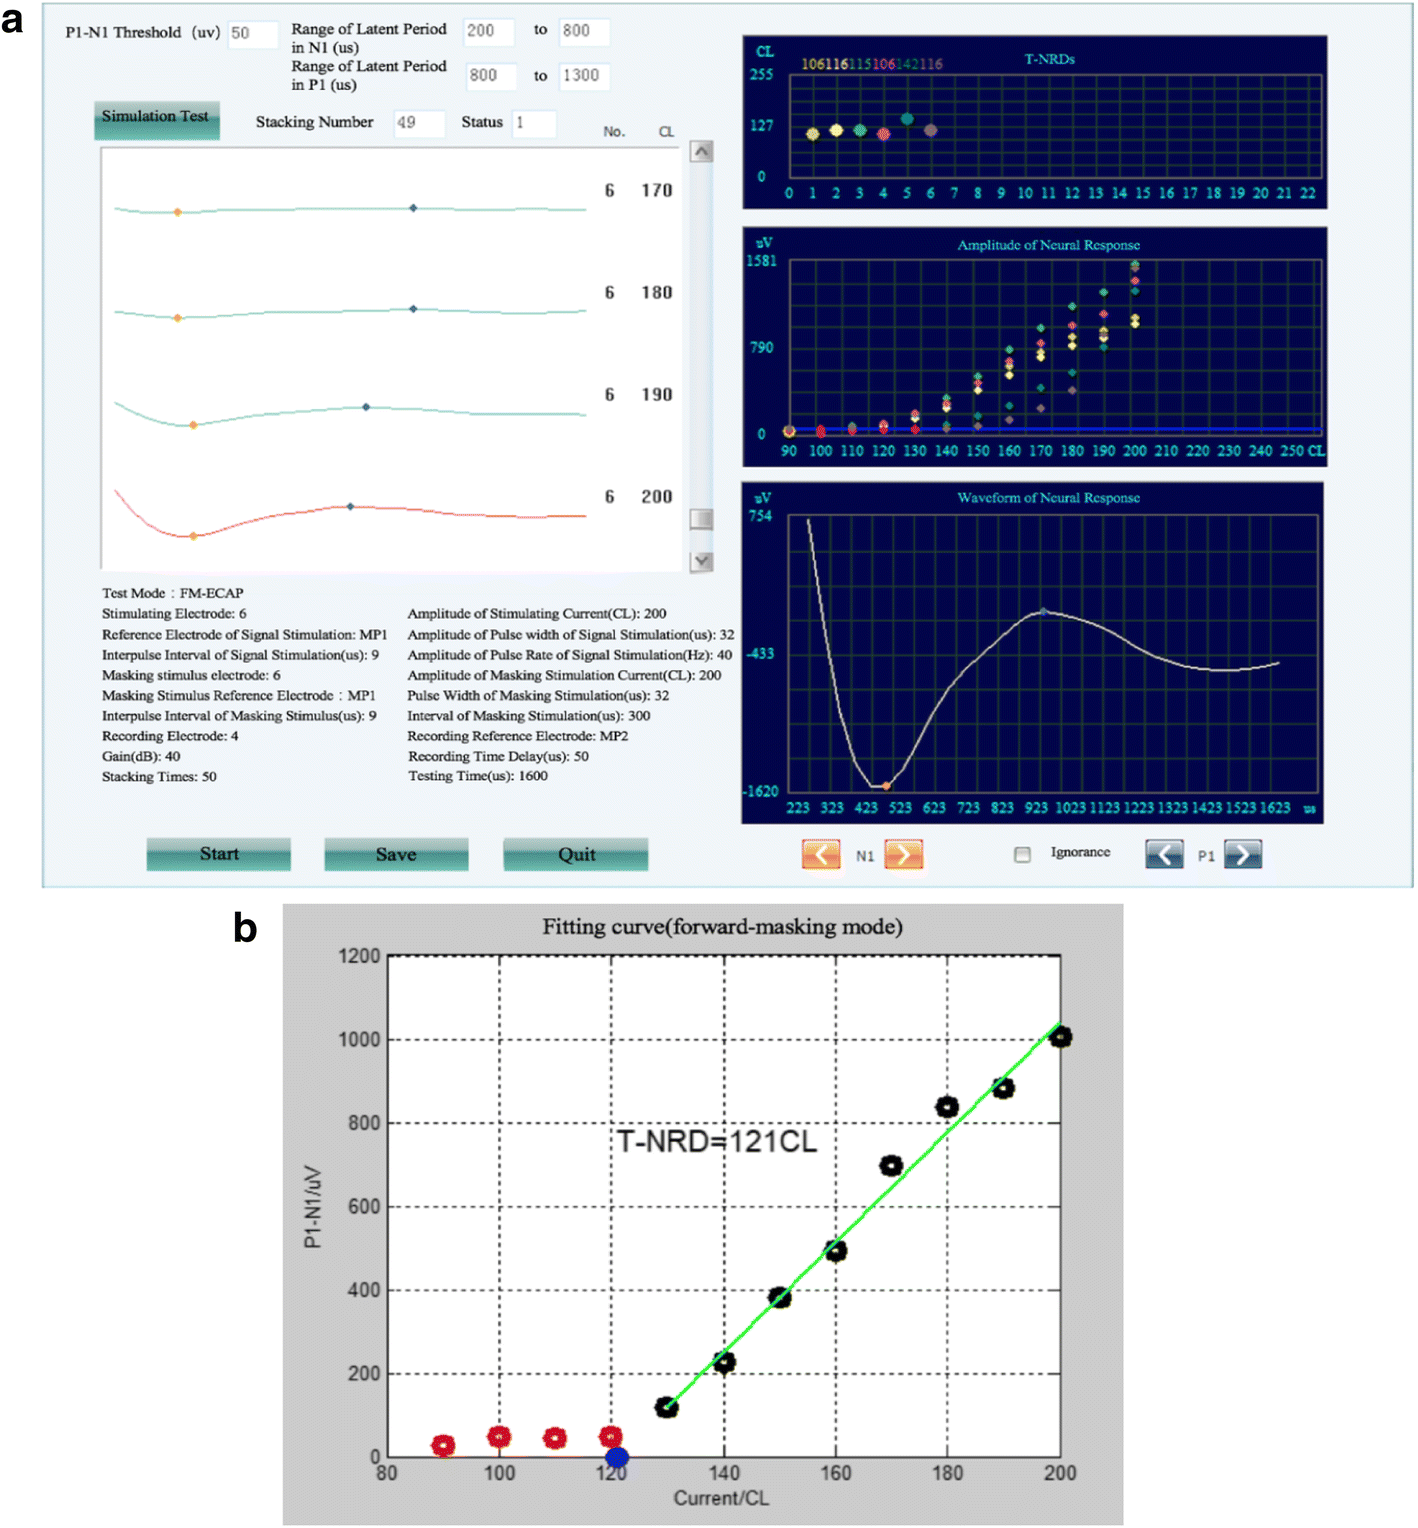Click the N1 latent period start field (200)
Viewport: 1418px width, 1528px height.
489,31
